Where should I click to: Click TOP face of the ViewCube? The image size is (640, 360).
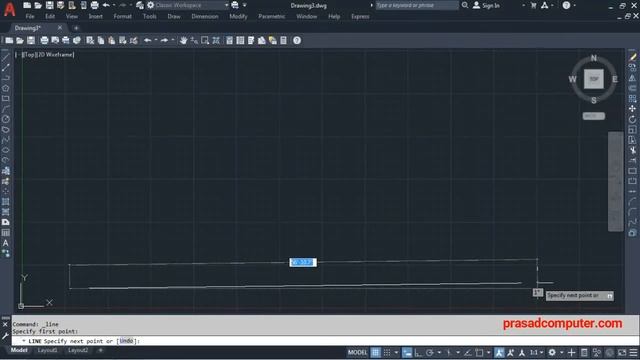tap(594, 79)
